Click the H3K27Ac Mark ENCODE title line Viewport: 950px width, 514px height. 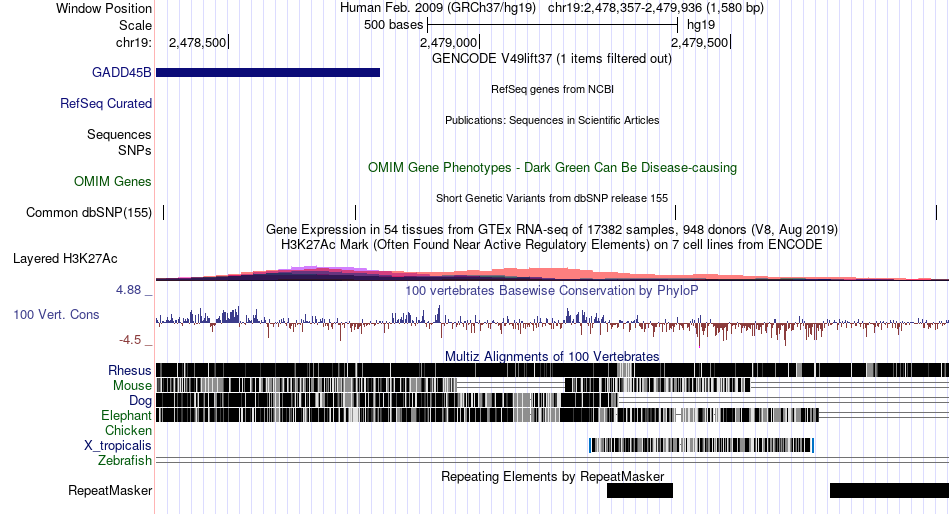552,245
